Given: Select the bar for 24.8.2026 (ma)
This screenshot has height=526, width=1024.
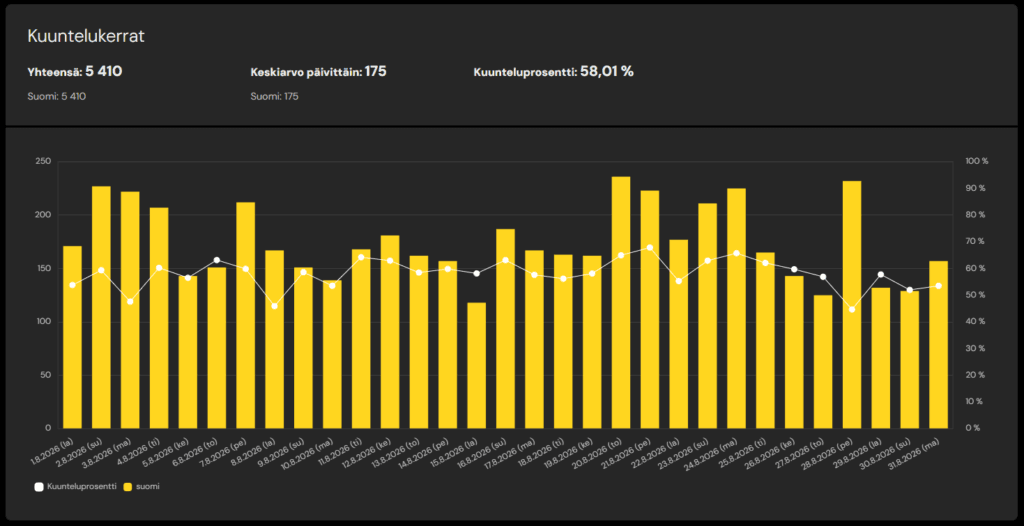Looking at the screenshot, I should click(737, 308).
